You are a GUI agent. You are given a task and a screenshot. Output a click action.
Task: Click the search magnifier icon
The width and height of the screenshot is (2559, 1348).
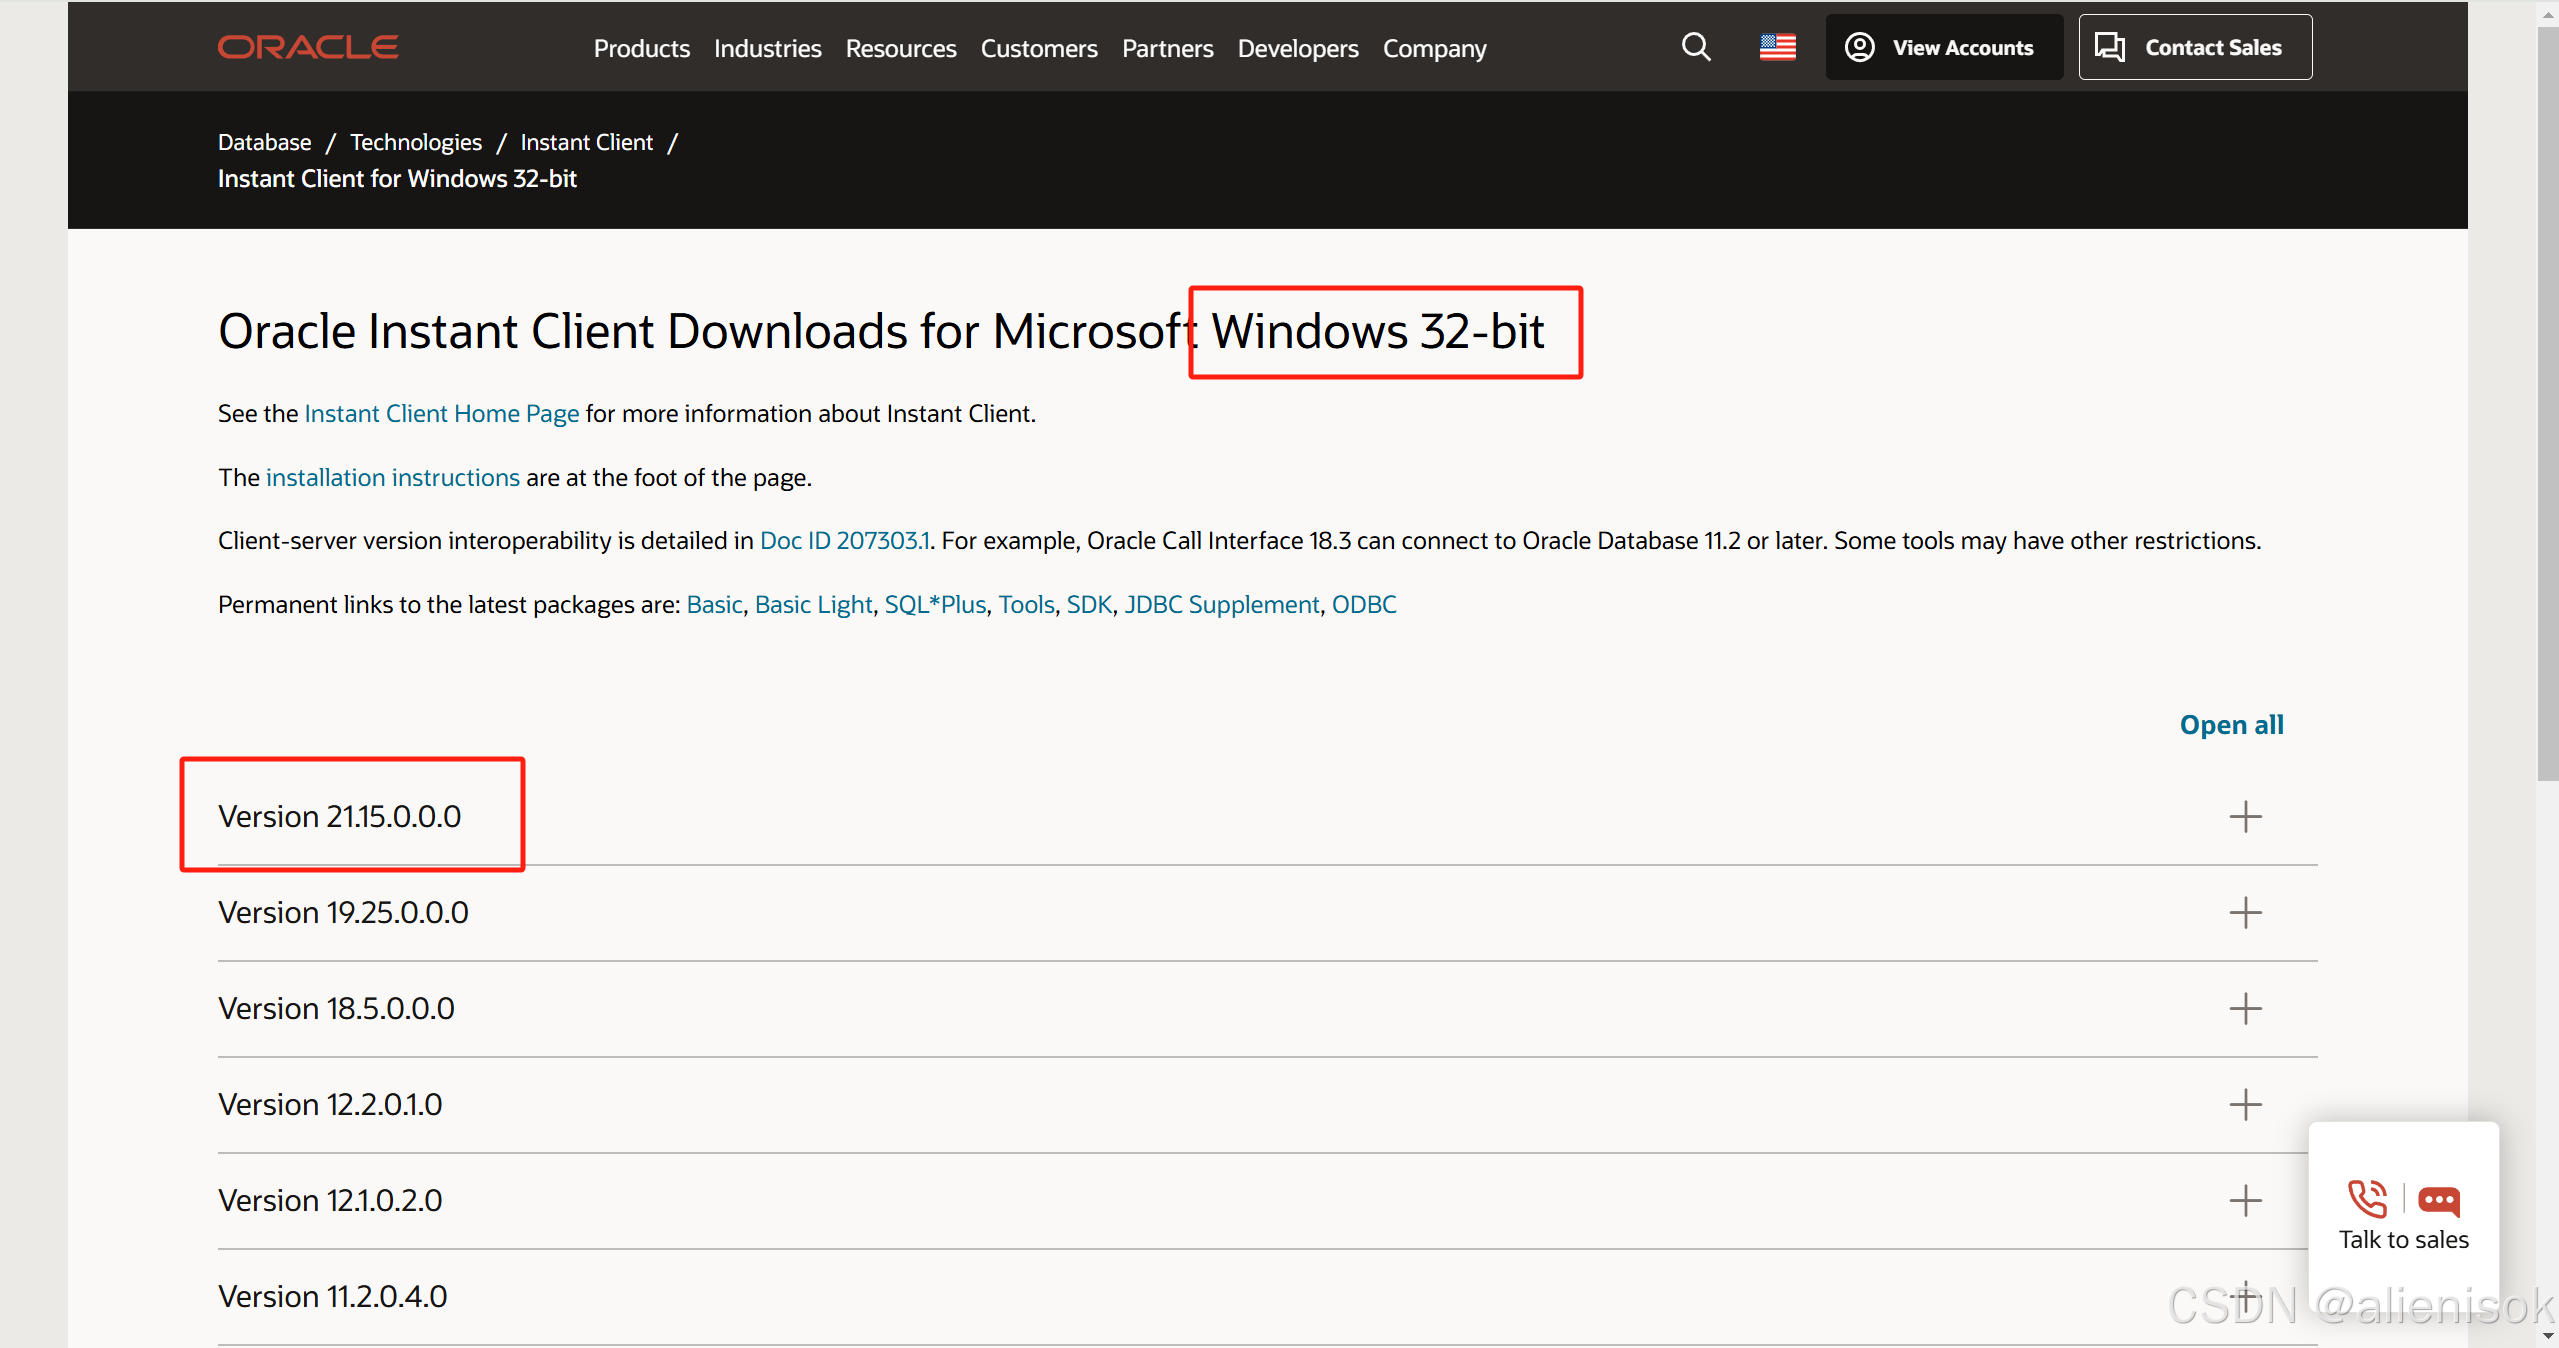pyautogui.click(x=1695, y=46)
